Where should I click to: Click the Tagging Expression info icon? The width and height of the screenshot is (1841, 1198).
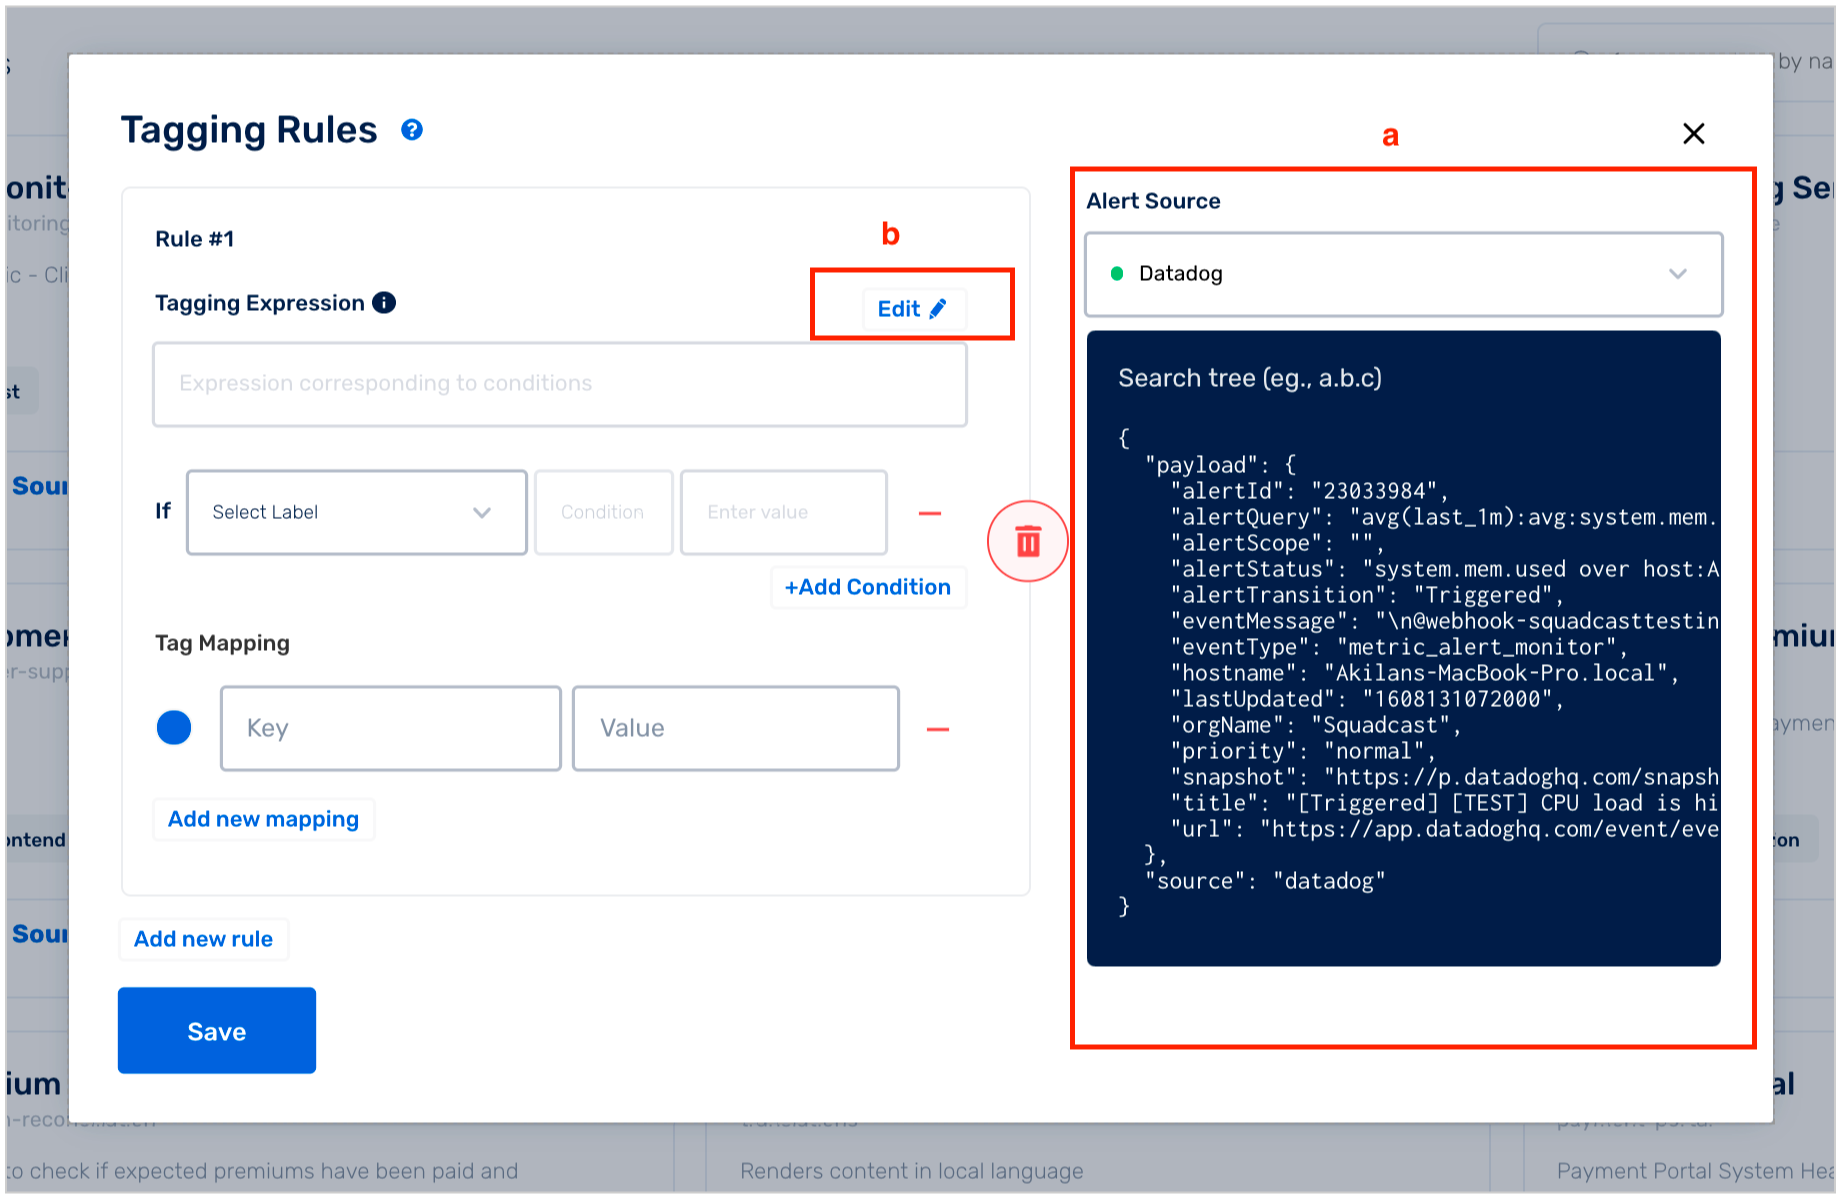pyautogui.click(x=384, y=303)
